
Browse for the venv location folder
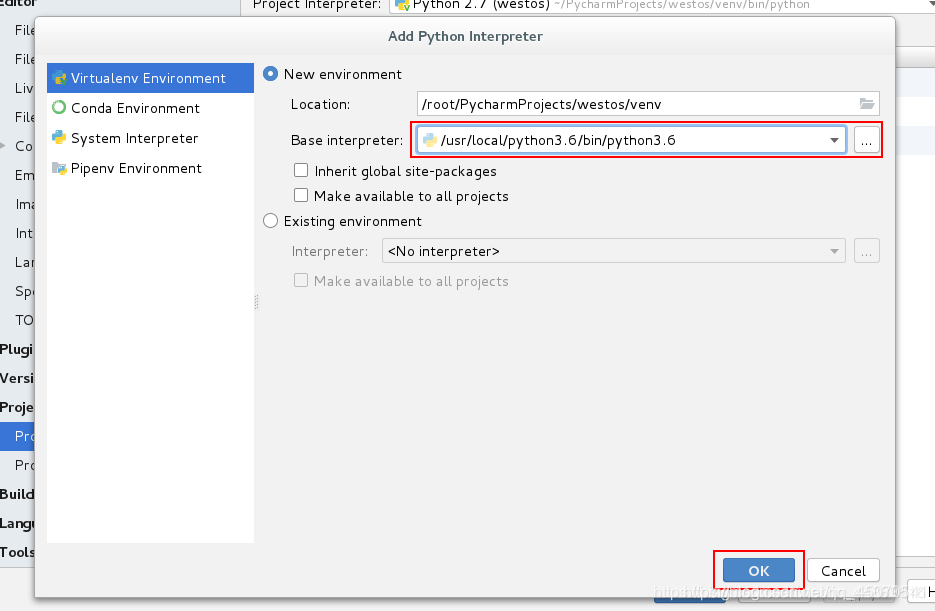coord(867,104)
